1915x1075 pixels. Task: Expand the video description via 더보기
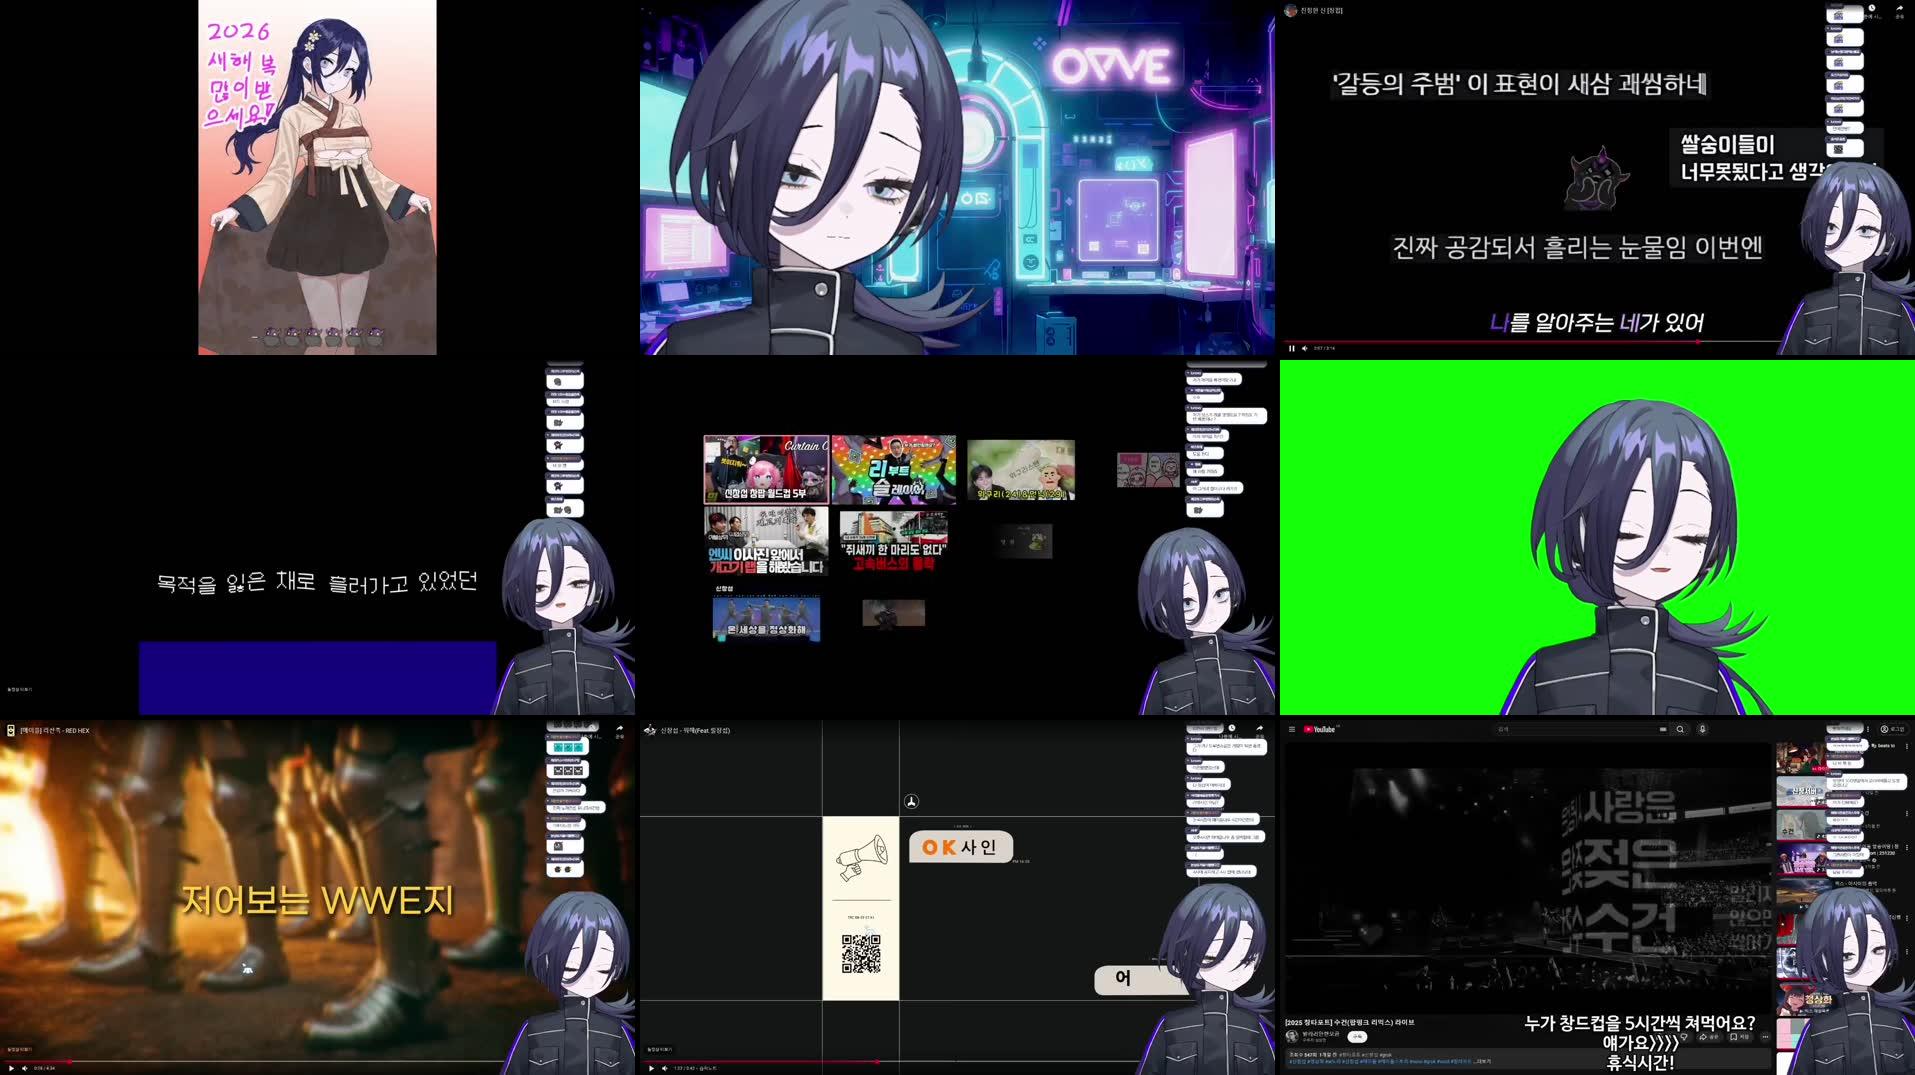click(1482, 1060)
